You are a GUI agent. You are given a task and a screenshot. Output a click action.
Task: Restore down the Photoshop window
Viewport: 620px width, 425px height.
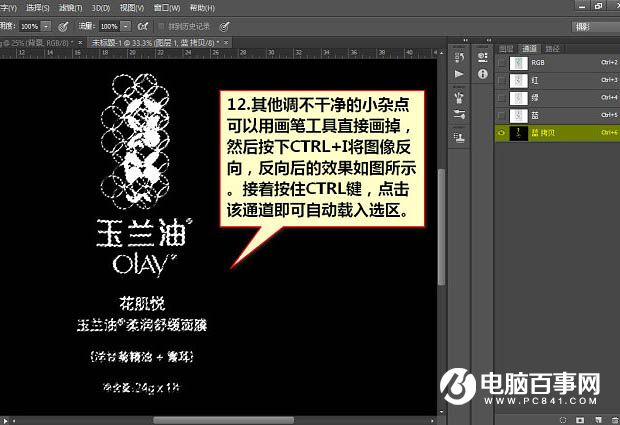click(598, 6)
